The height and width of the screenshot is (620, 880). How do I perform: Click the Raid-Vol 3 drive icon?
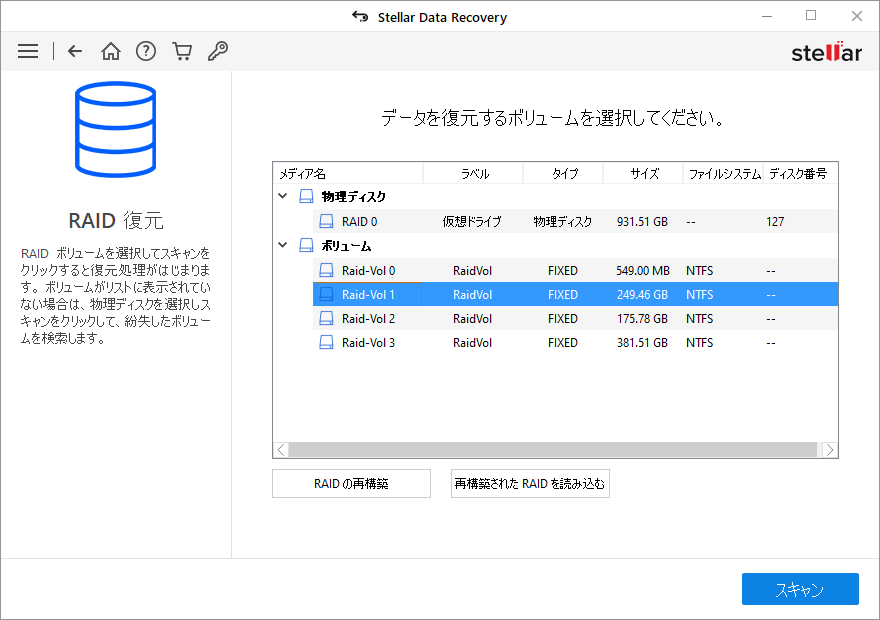point(326,343)
